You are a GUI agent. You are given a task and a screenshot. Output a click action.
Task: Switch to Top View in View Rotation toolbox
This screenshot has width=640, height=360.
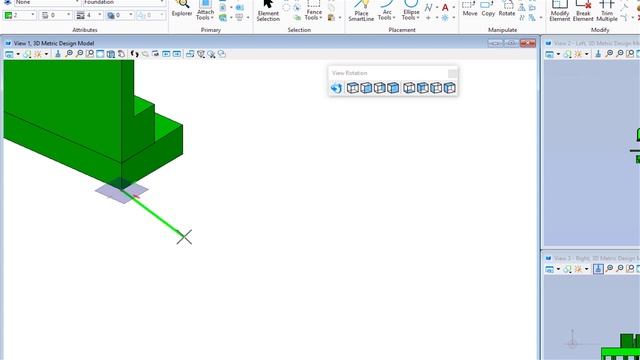tap(353, 88)
